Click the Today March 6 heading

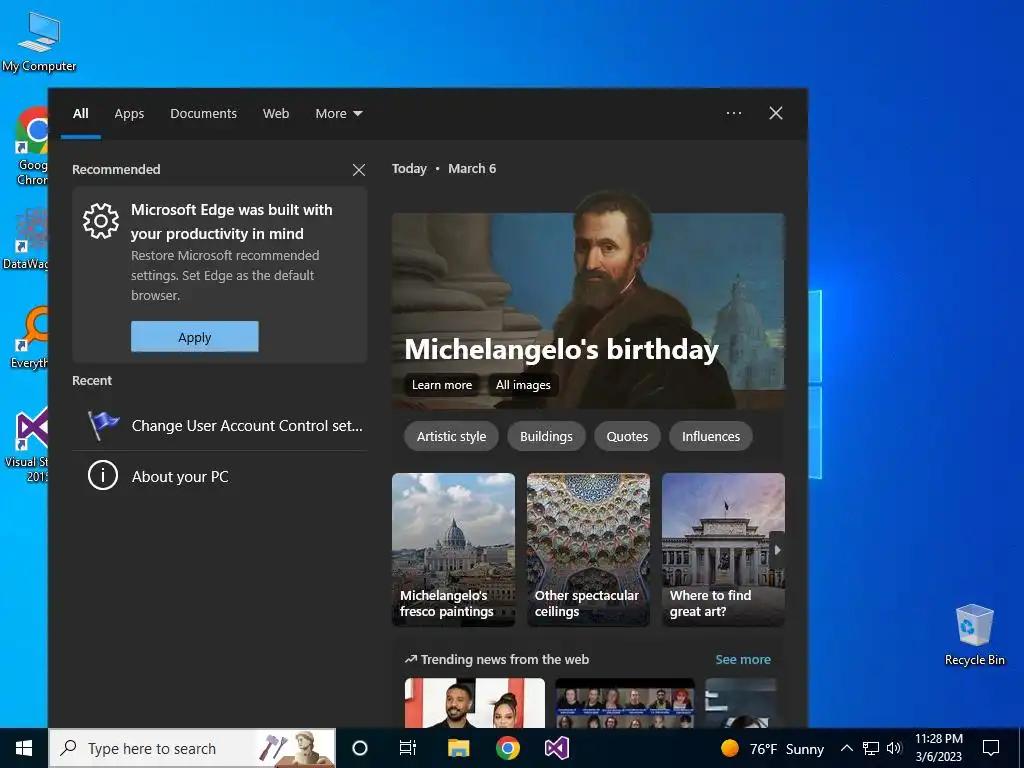[444, 168]
